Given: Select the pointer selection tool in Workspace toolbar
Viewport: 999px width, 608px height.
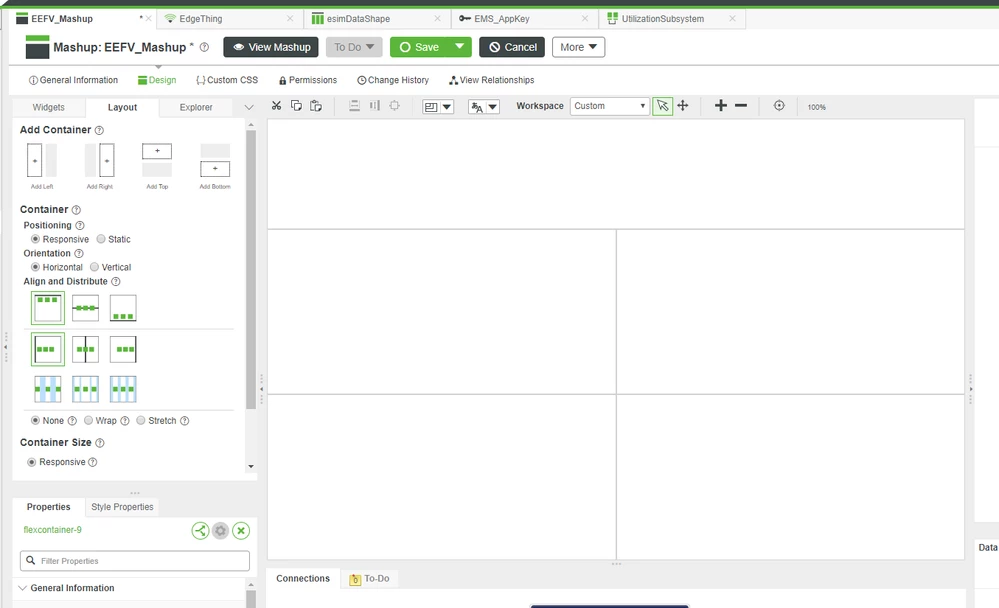Looking at the screenshot, I should pos(663,106).
